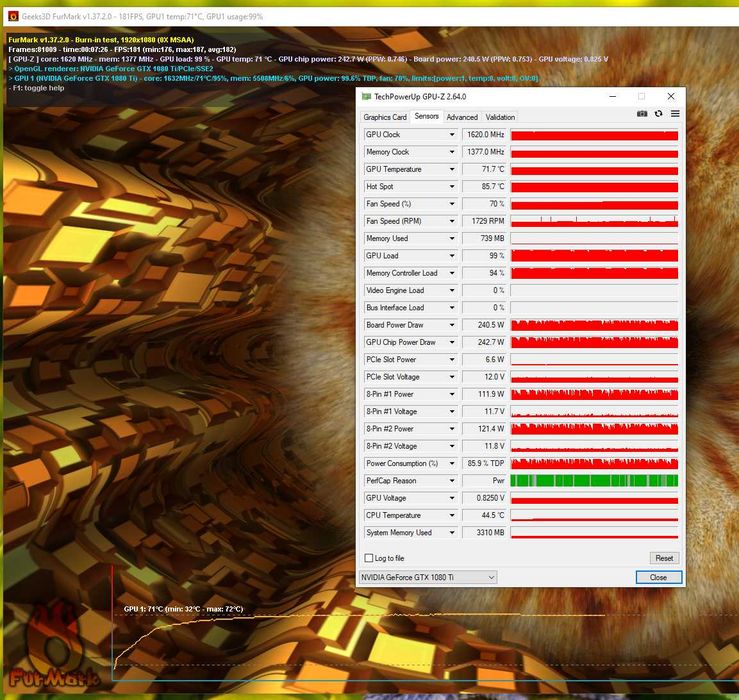The height and width of the screenshot is (700, 739).
Task: Expand the GPU Chip Power Draw dropdown
Action: coord(452,342)
